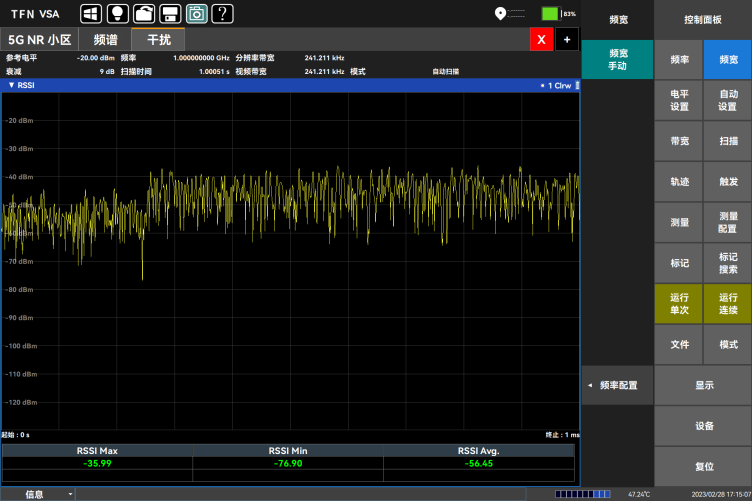Screen dimensions: 752x501
Task: Open the 标记搜索 marker search button
Action: 727,263
